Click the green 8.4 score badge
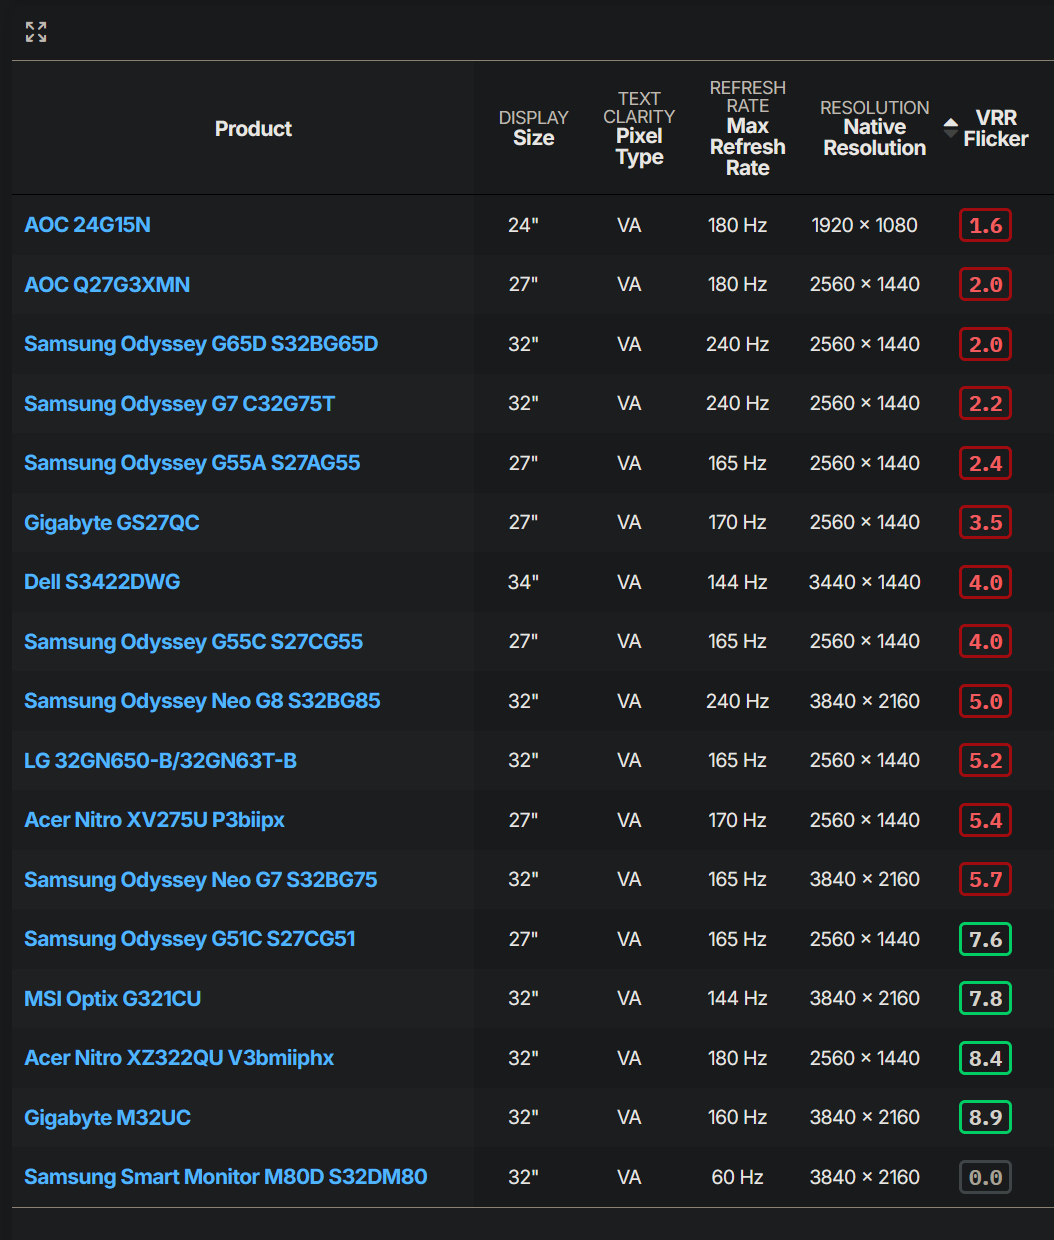This screenshot has width=1054, height=1240. 985,1058
